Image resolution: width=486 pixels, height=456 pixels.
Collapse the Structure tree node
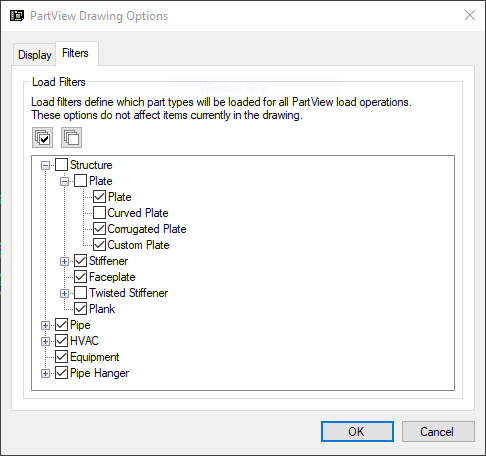(45, 165)
